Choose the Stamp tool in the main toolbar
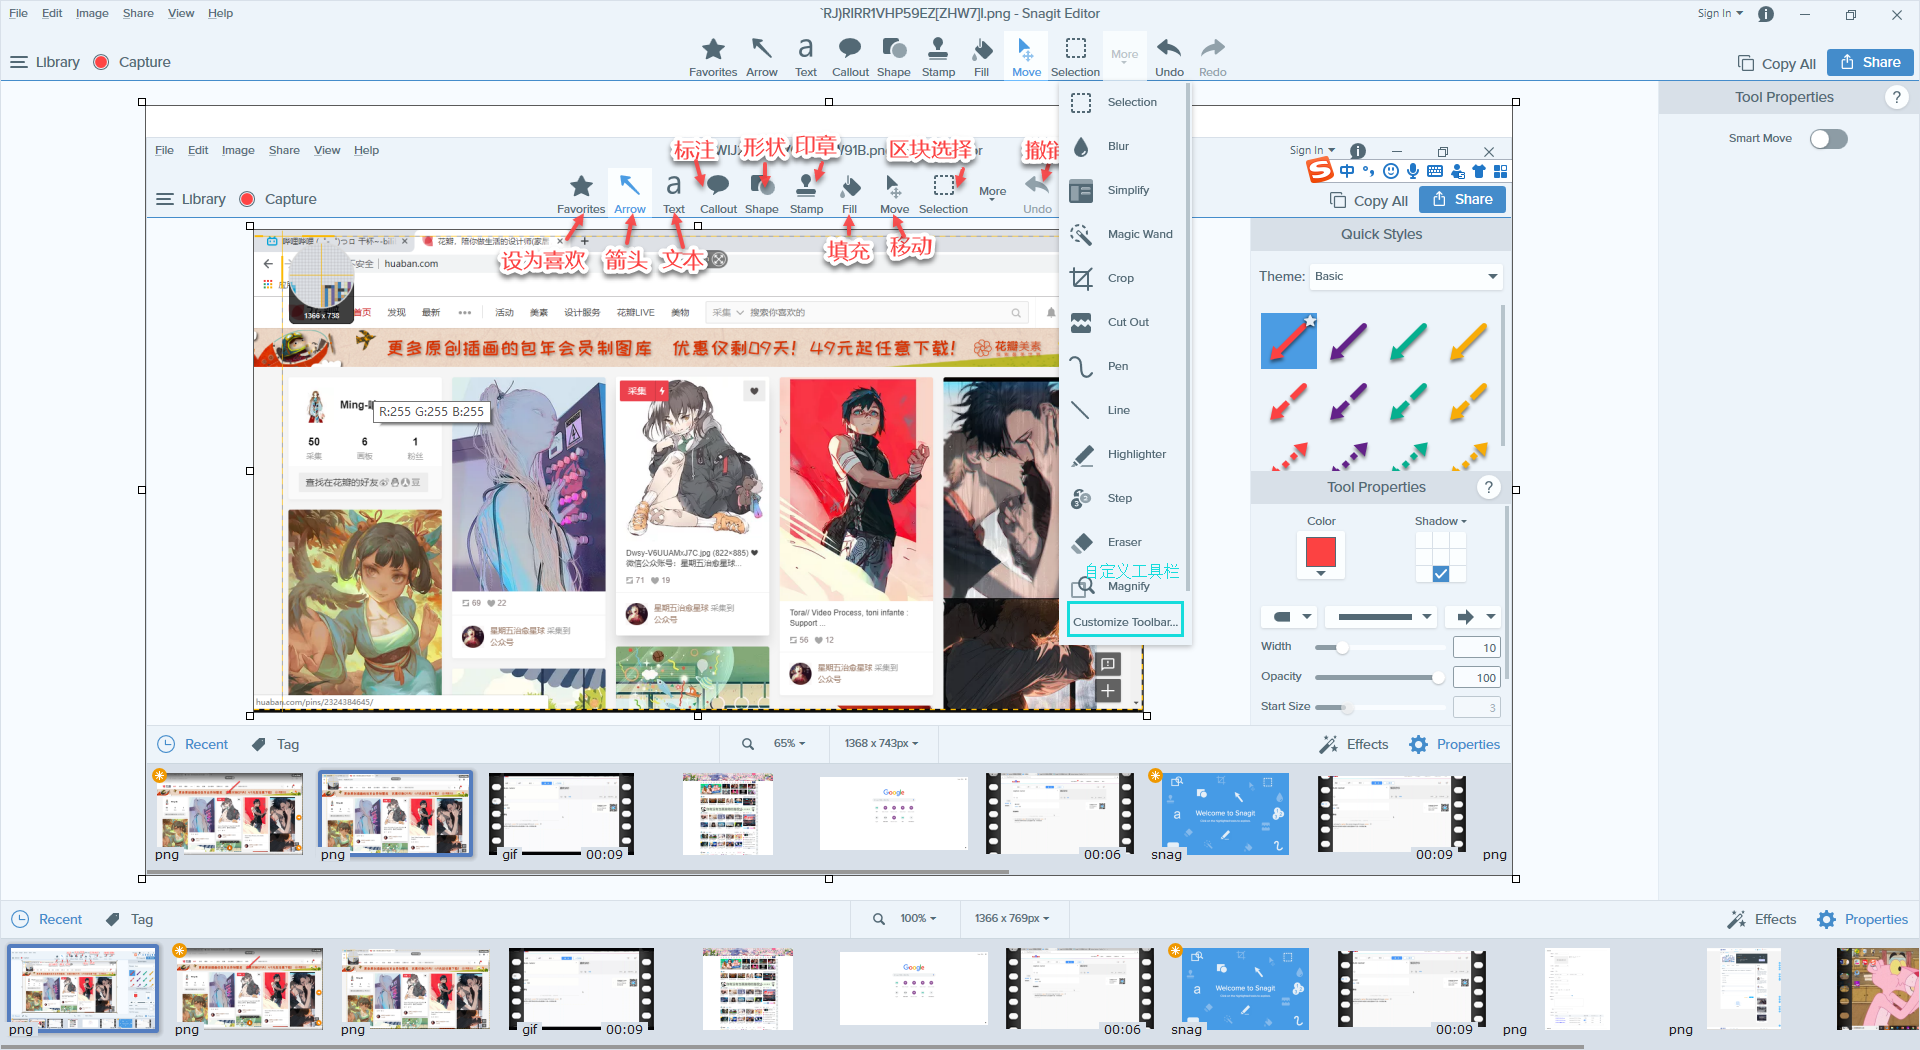 [x=938, y=57]
